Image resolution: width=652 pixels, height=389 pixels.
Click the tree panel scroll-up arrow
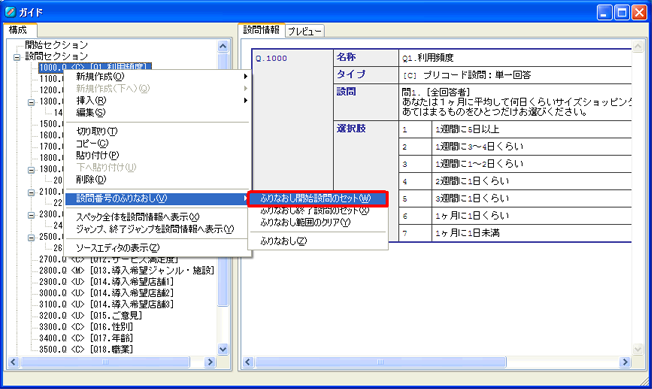(223, 46)
